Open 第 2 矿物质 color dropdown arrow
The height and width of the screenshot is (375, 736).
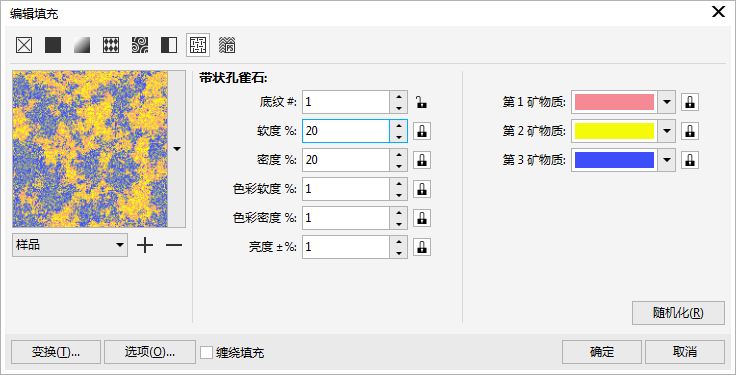(667, 132)
